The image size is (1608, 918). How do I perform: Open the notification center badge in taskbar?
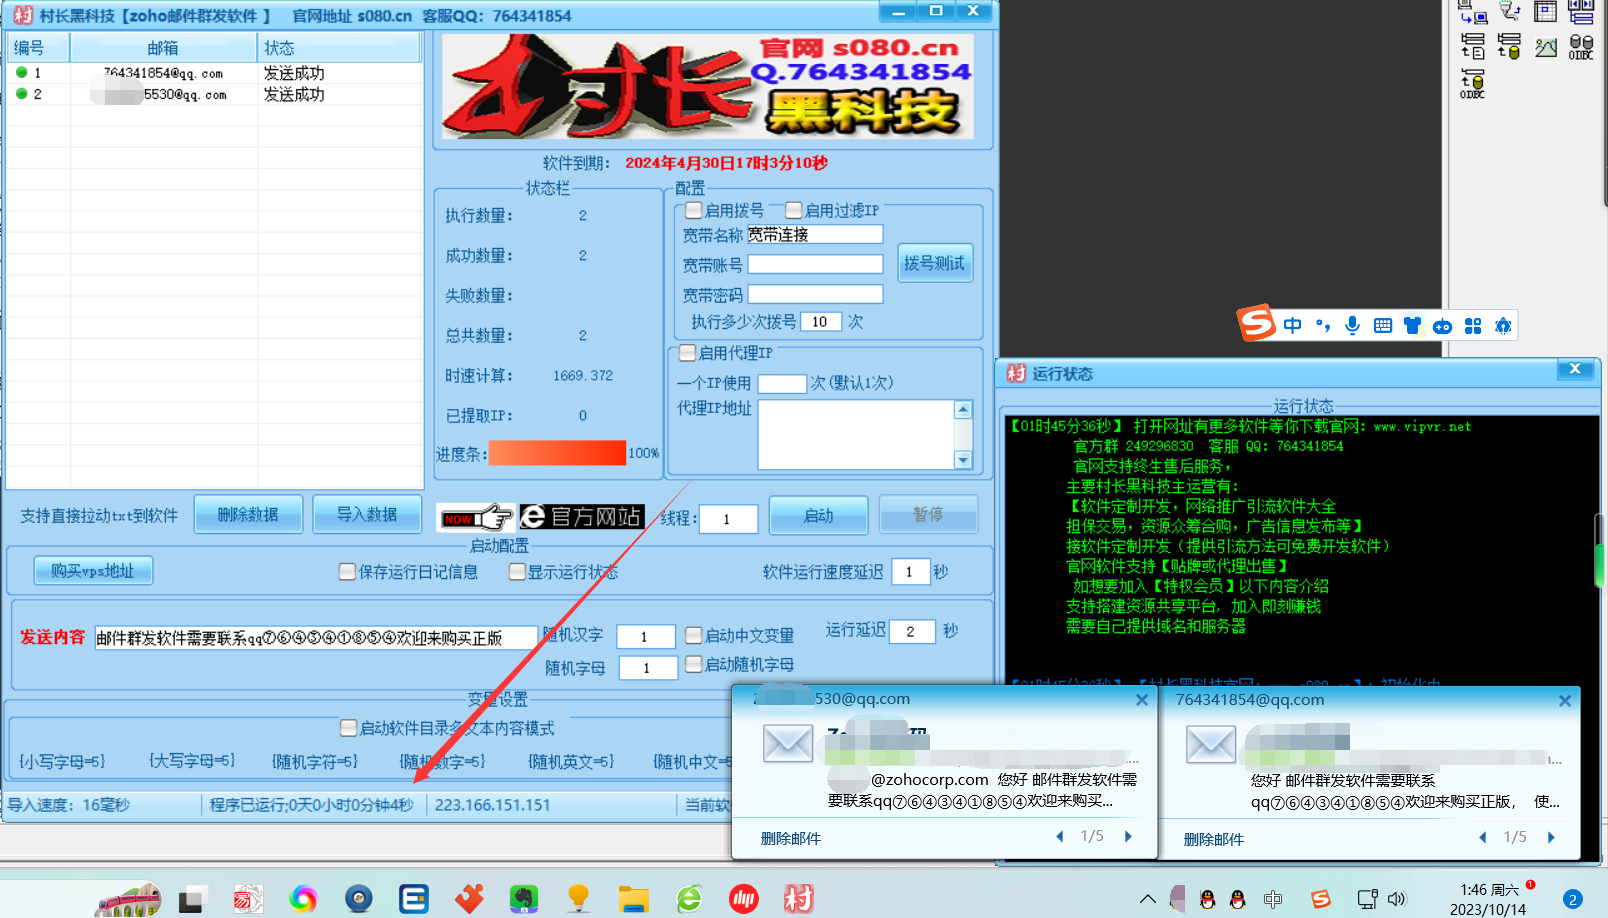click(x=1572, y=899)
